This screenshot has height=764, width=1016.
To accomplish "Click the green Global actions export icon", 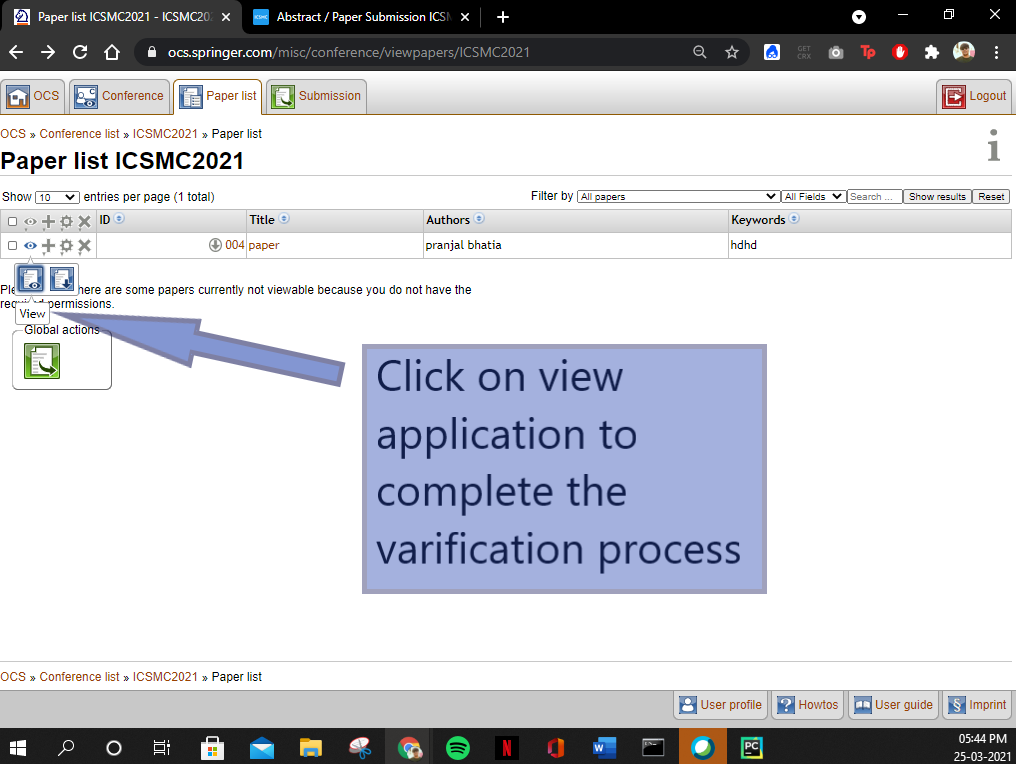I will 42,361.
